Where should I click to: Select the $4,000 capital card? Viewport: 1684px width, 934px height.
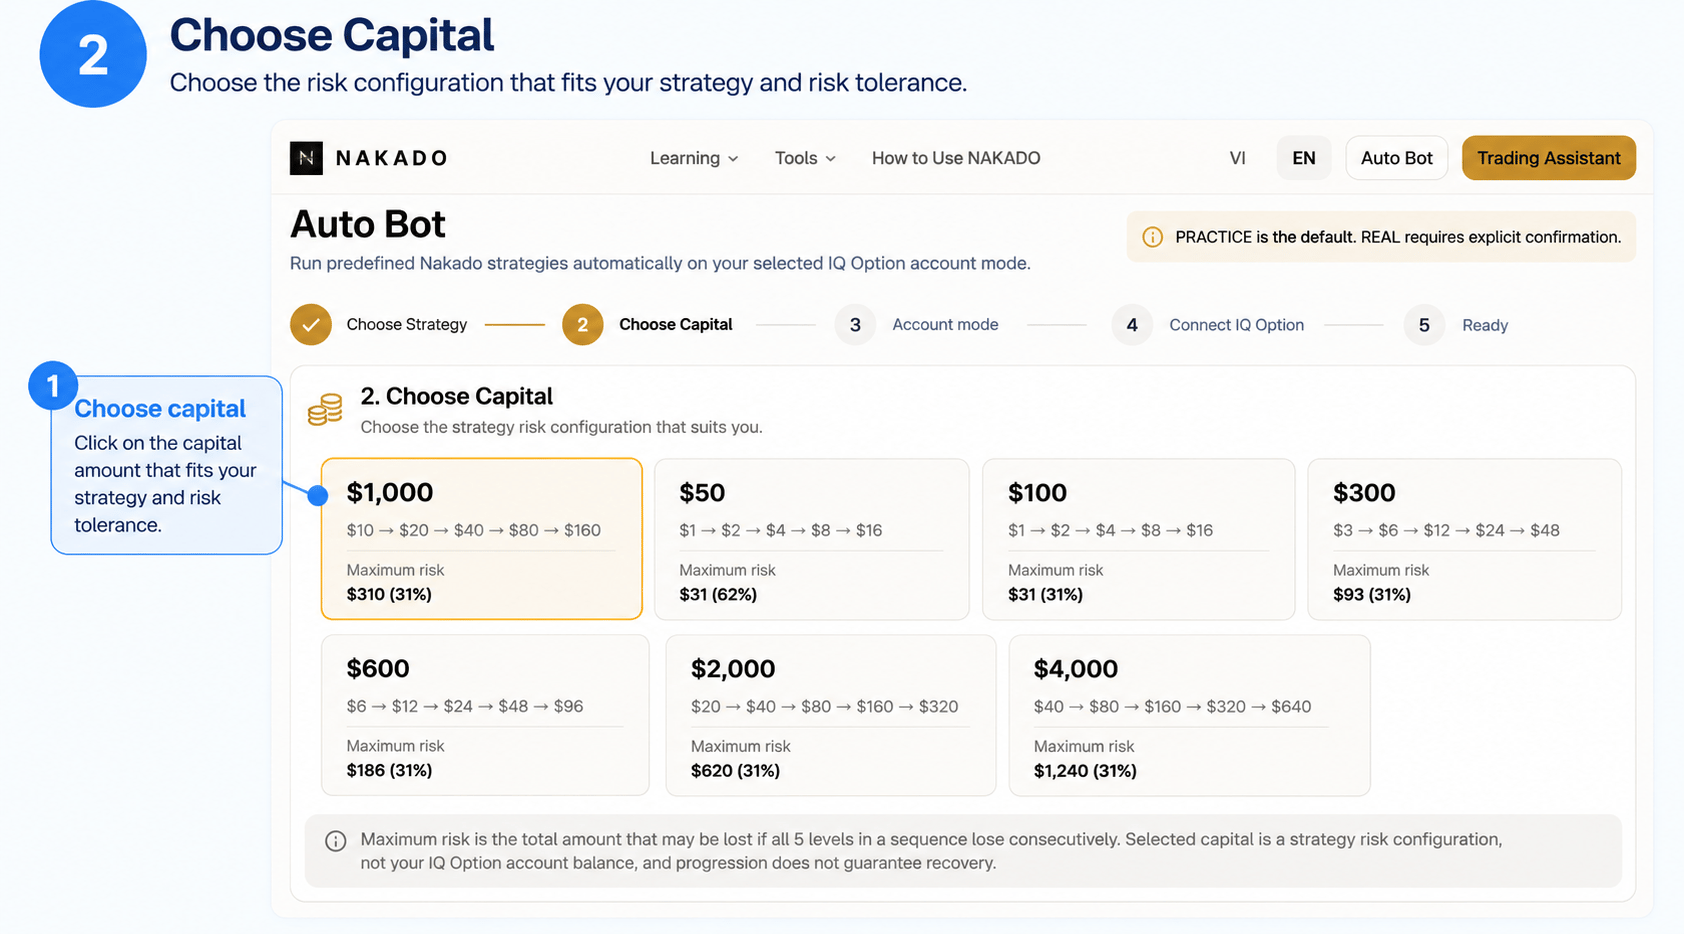pos(1189,715)
